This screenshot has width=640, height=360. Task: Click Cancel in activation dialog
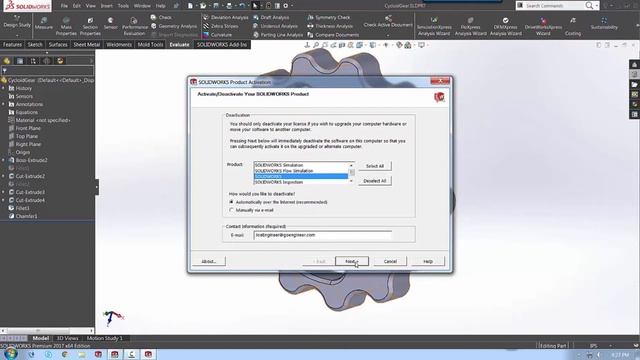click(390, 261)
